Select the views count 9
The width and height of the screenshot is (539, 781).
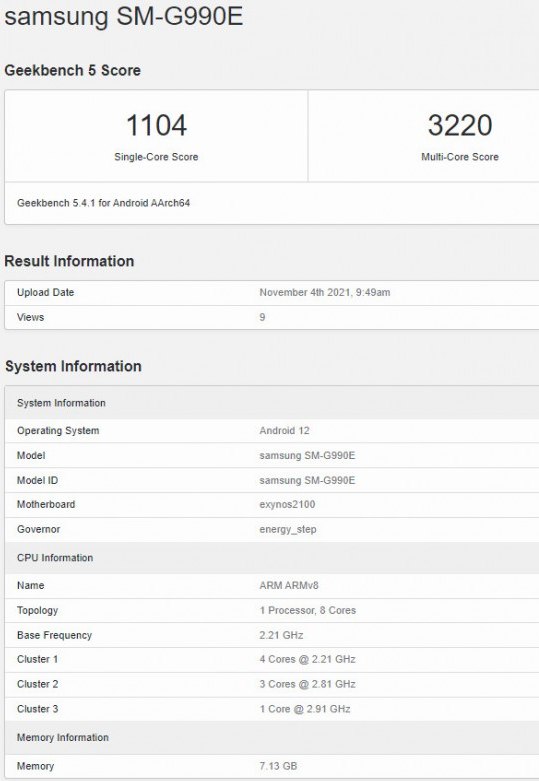262,317
